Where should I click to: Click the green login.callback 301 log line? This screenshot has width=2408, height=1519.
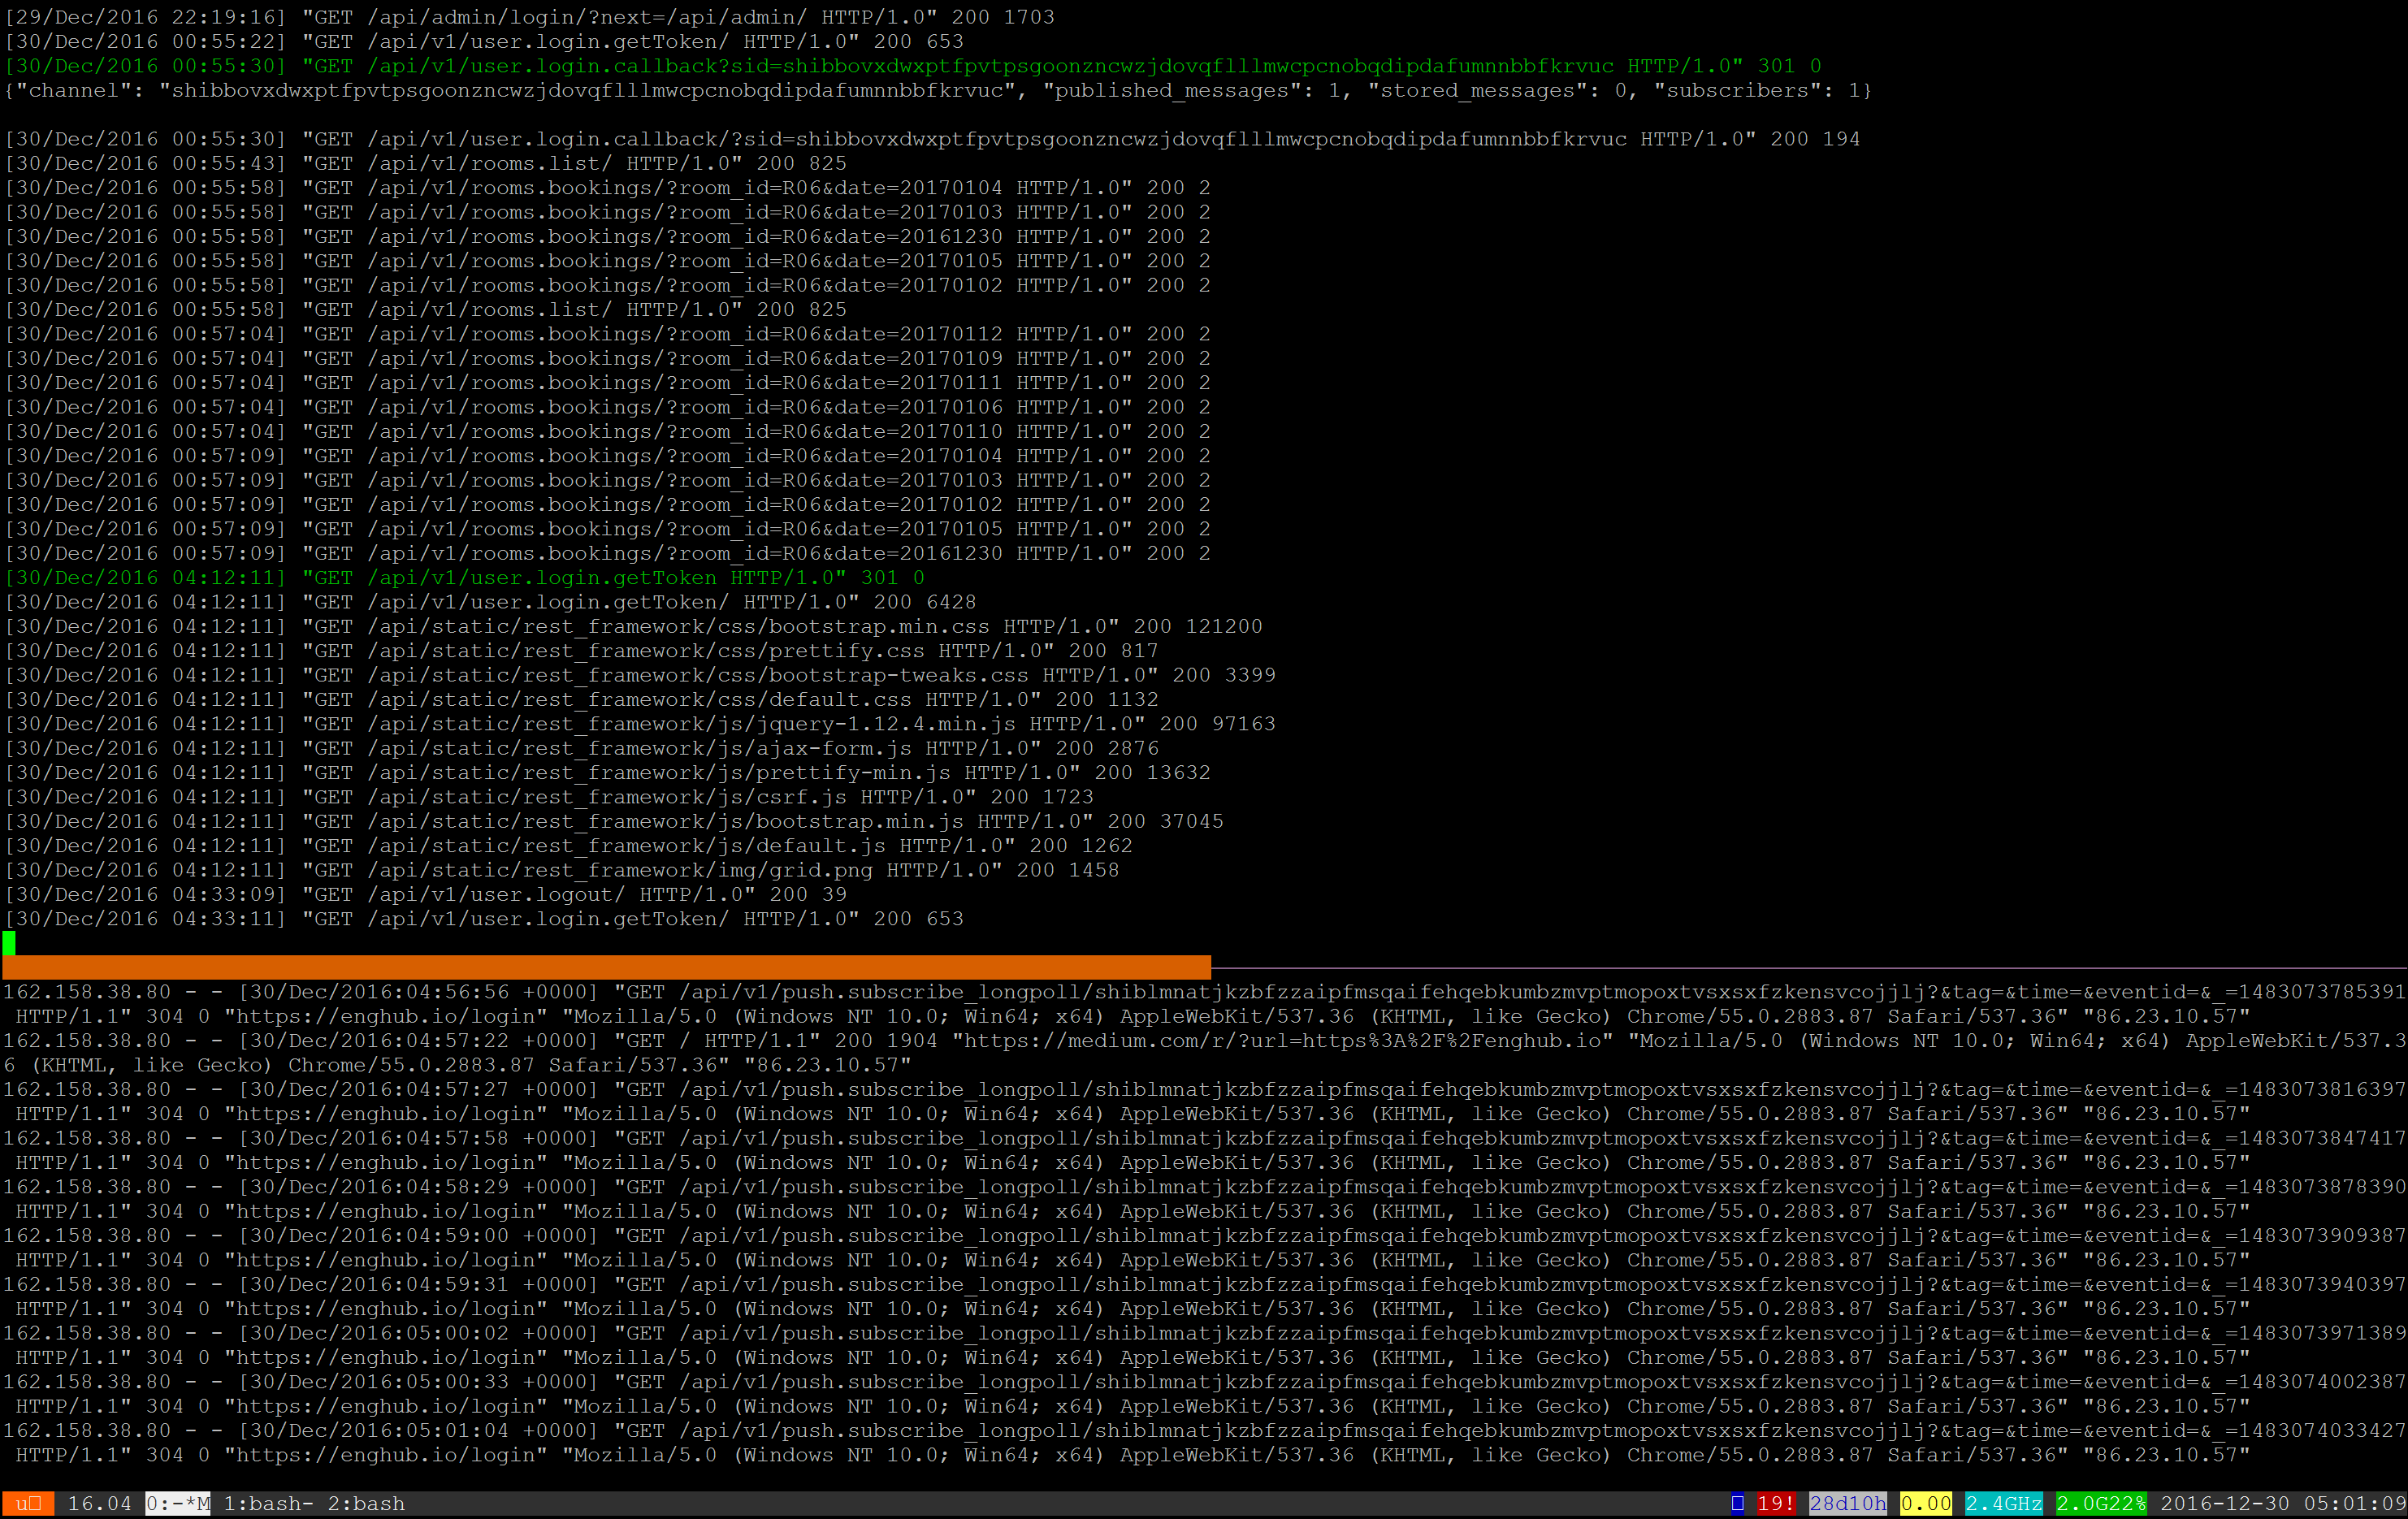click(913, 66)
